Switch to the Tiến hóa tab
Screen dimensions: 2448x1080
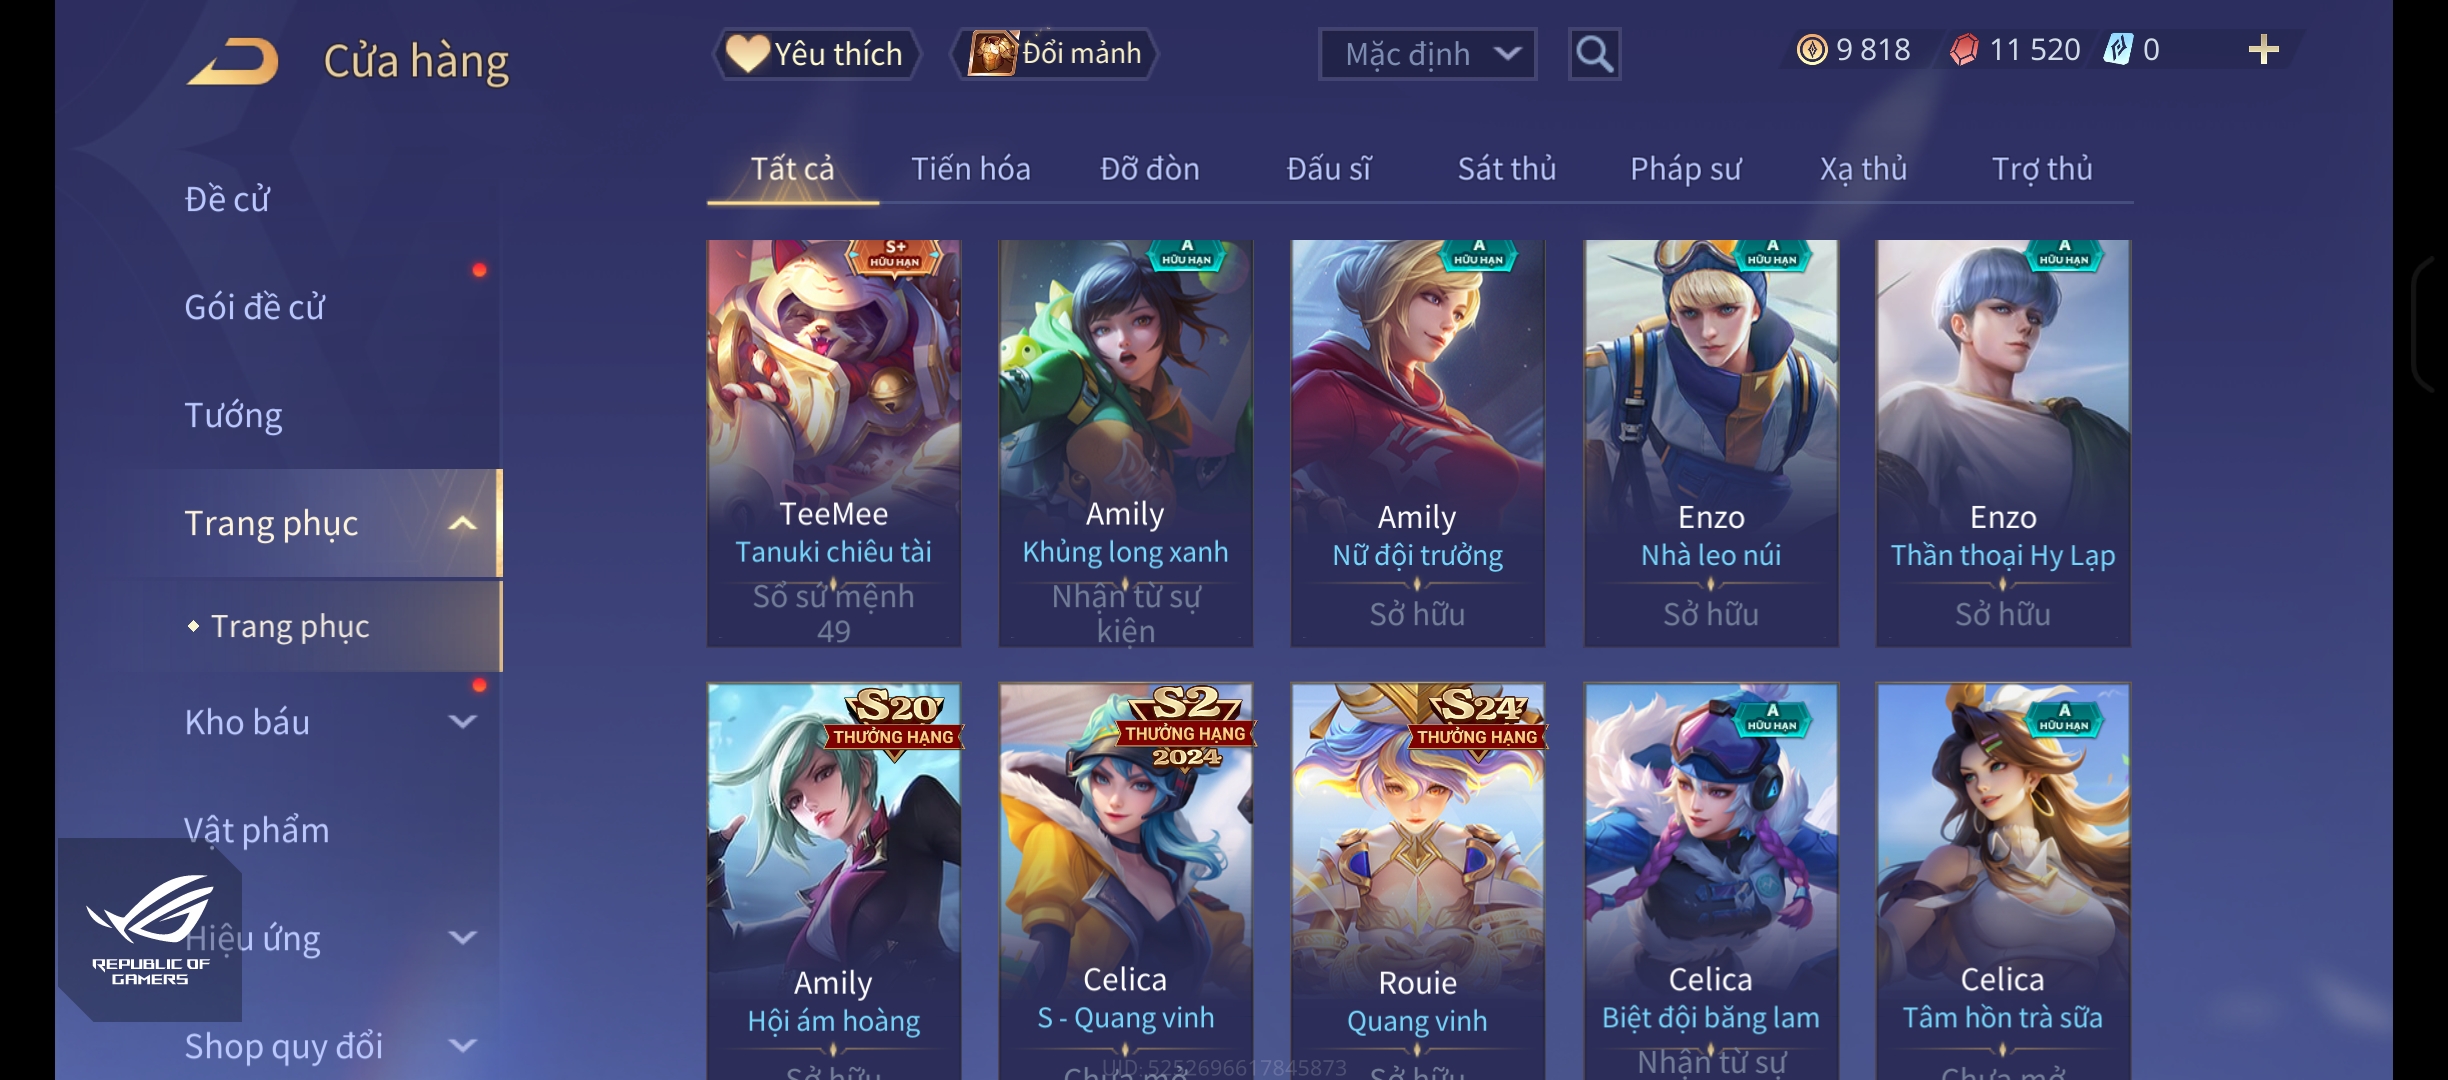[970, 168]
